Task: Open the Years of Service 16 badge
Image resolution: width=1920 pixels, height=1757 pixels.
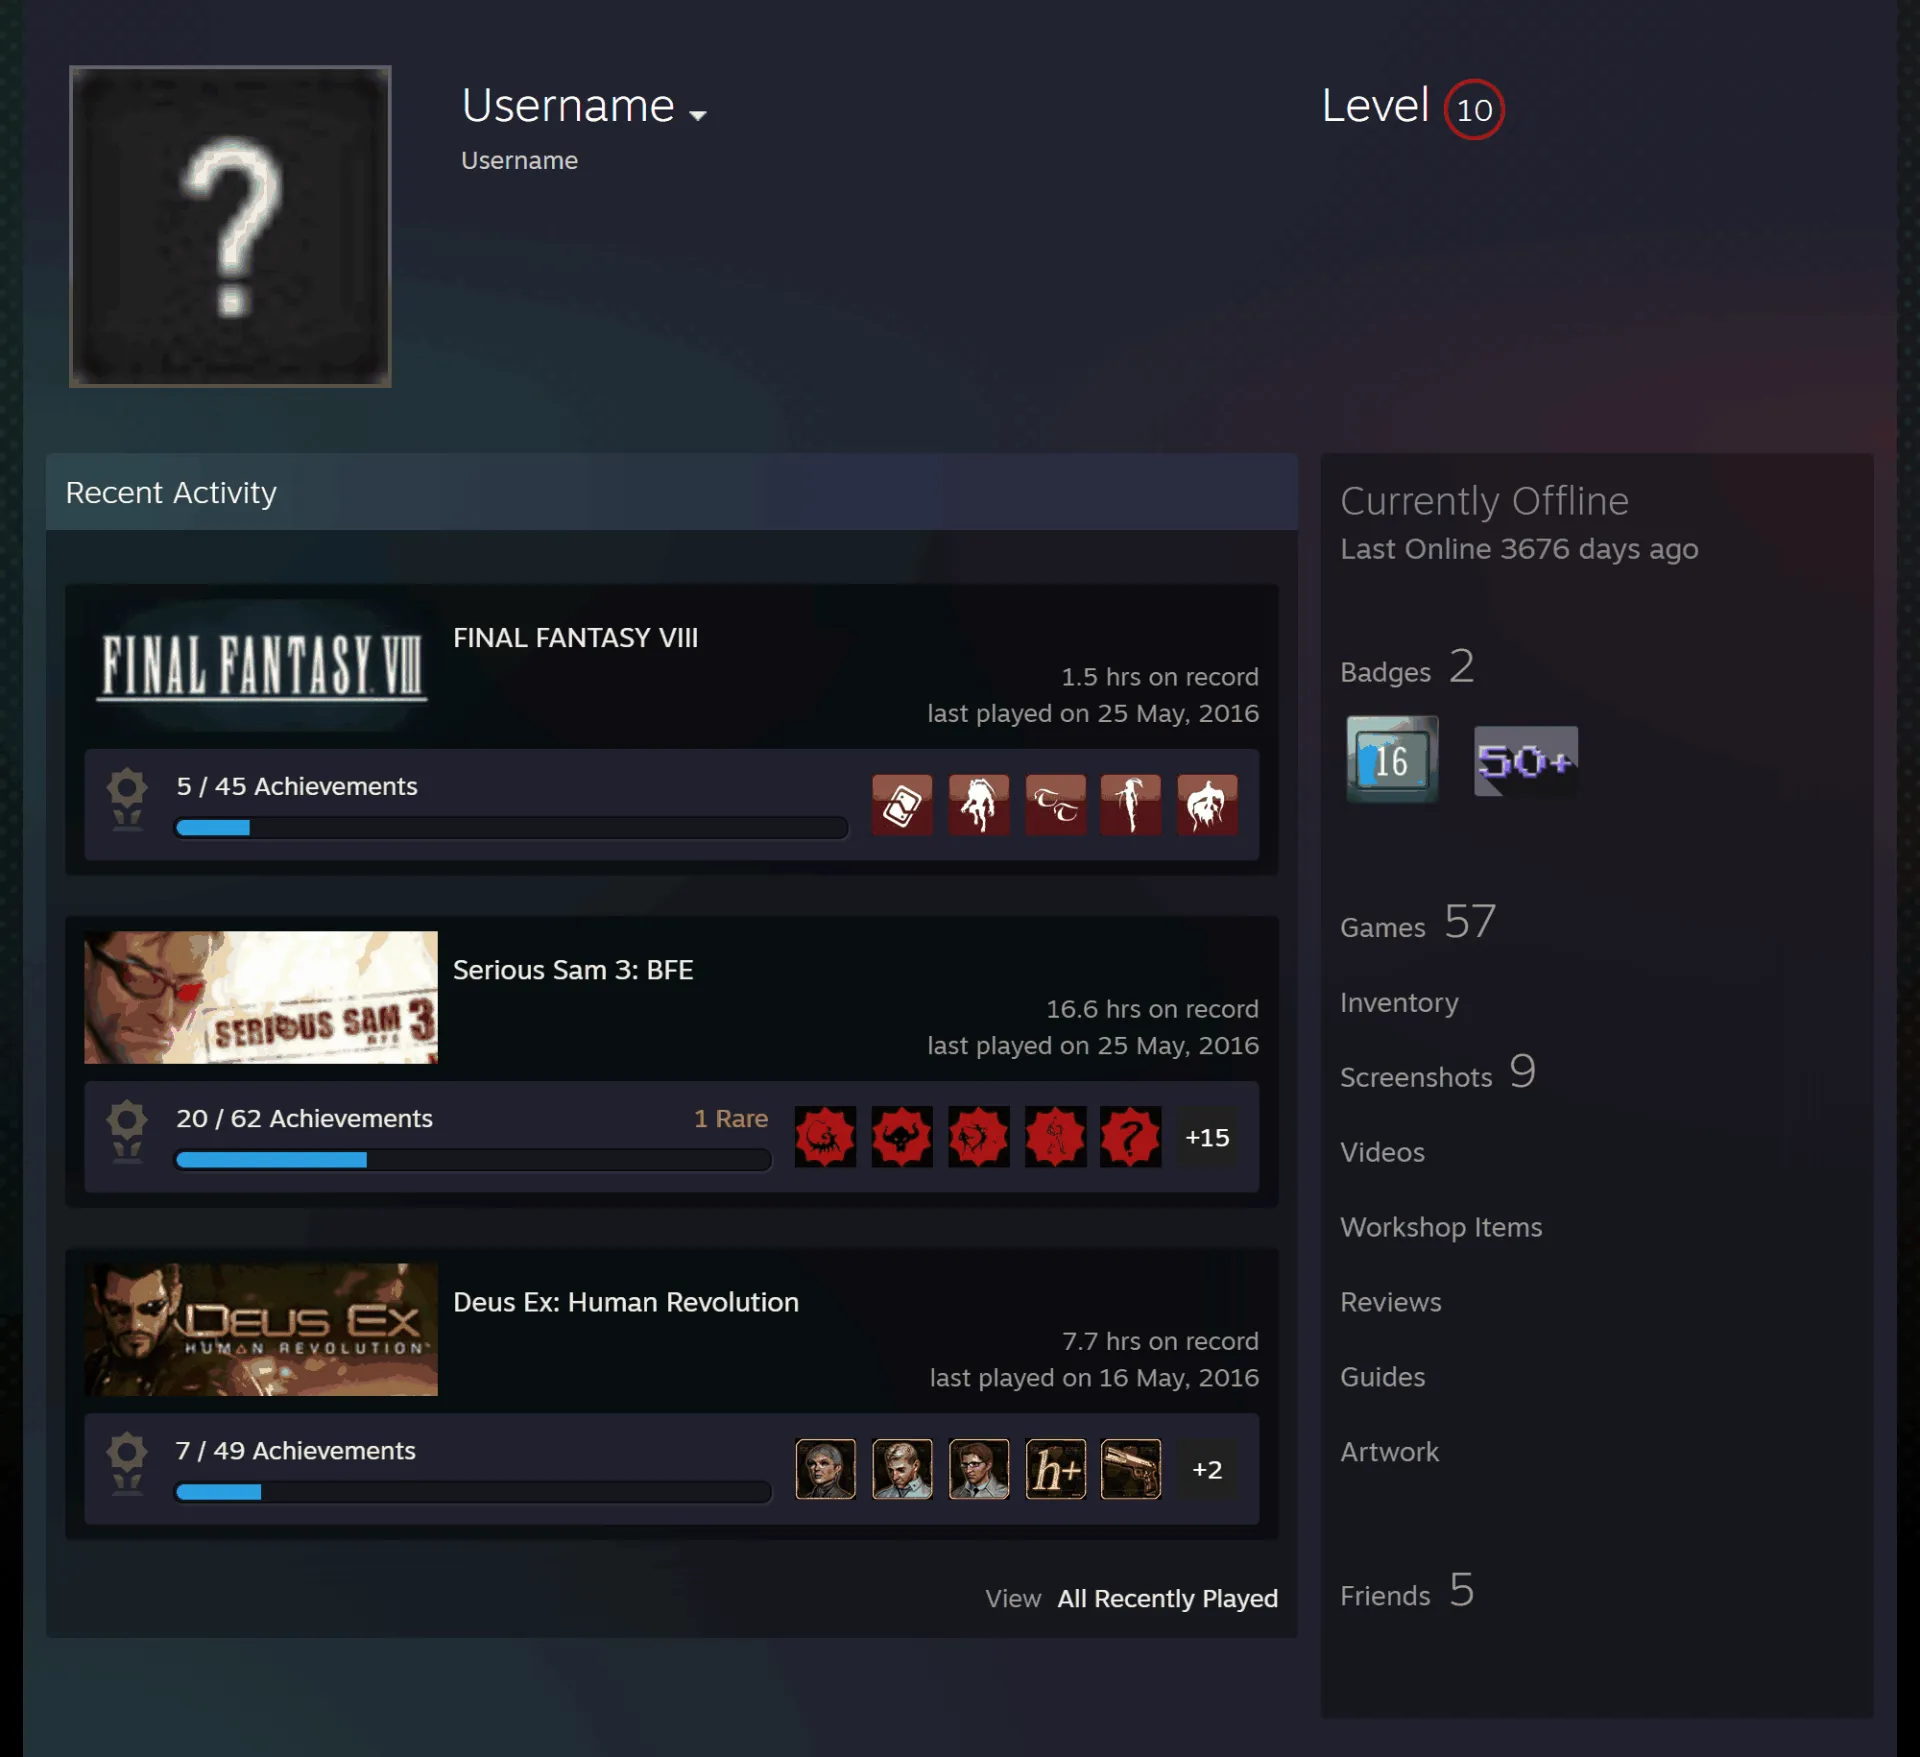Action: click(x=1391, y=759)
